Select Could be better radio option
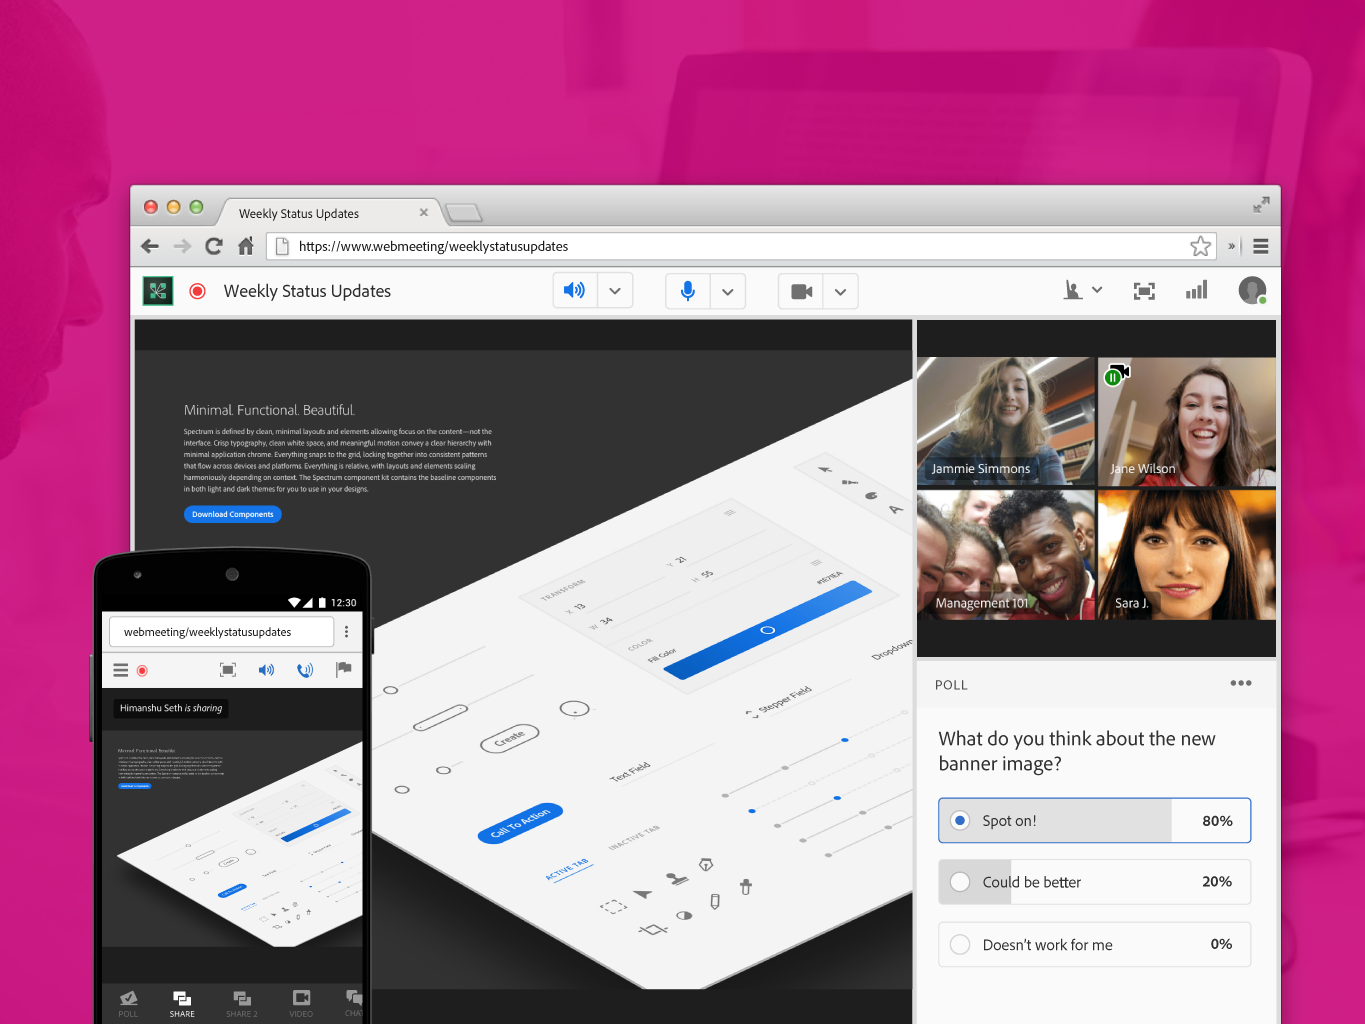 pyautogui.click(x=960, y=882)
